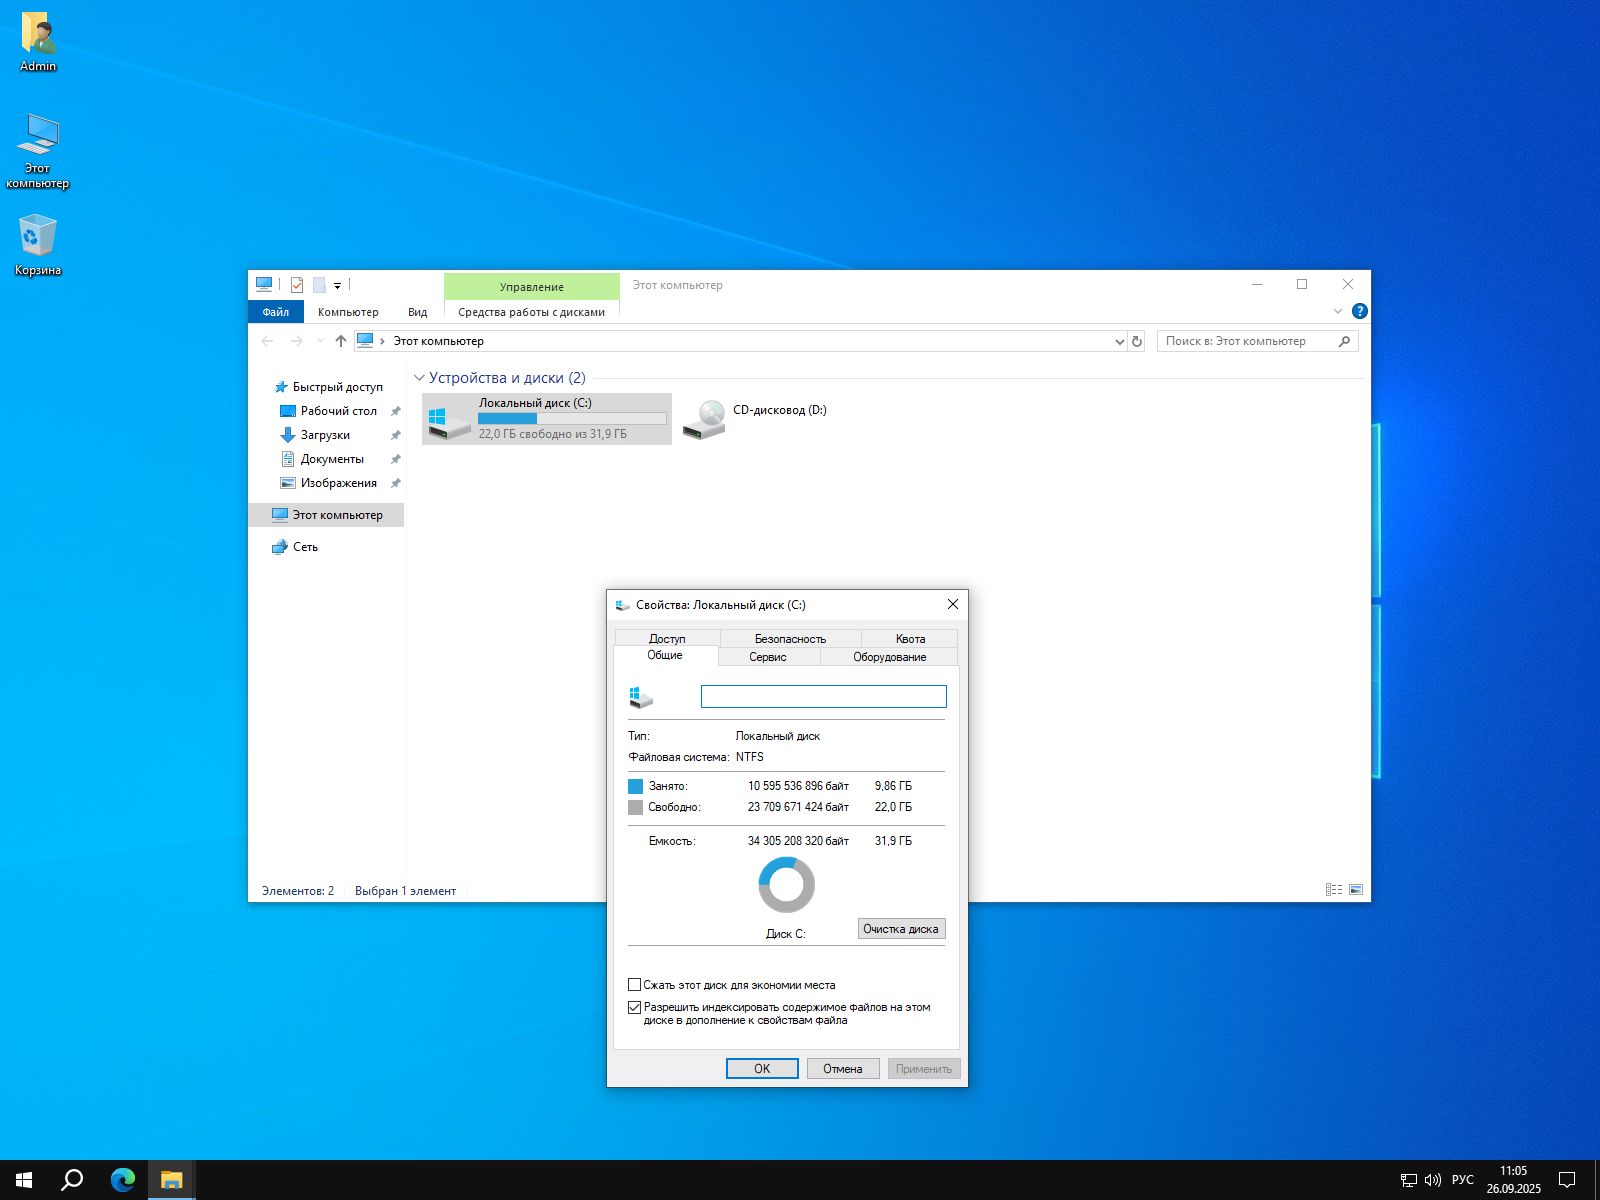
Task: Expand the ribbon with chevron arrow
Action: click(1337, 311)
